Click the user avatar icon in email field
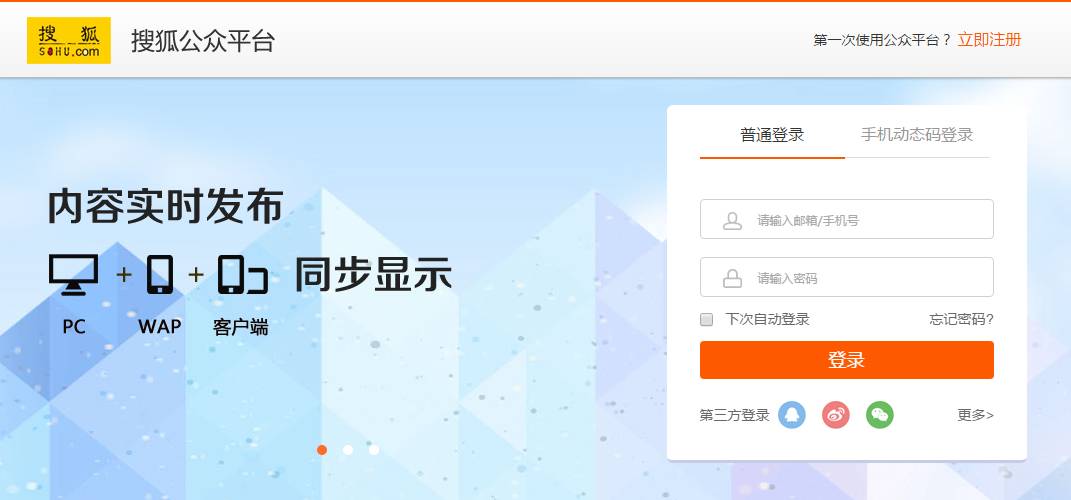 pyautogui.click(x=732, y=220)
